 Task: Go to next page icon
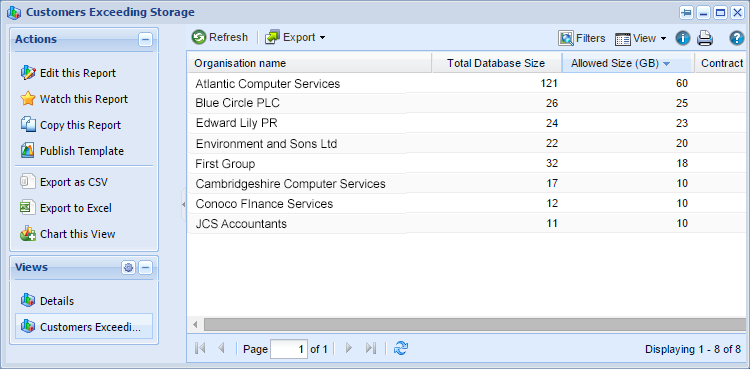click(x=349, y=348)
